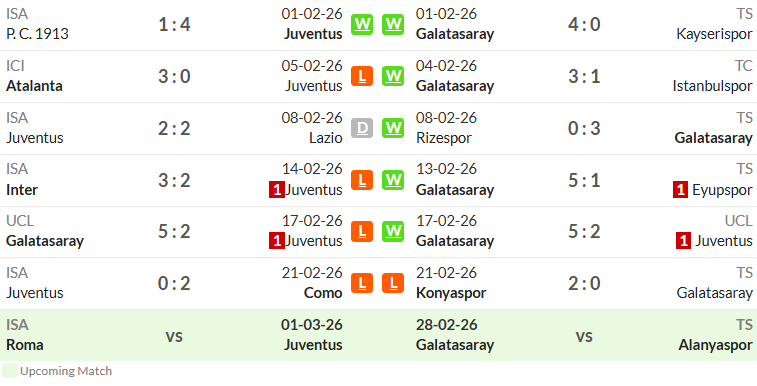Click the W badge for Juventus on 01-02-26
Screen dimensions: 757x386
click(362, 24)
